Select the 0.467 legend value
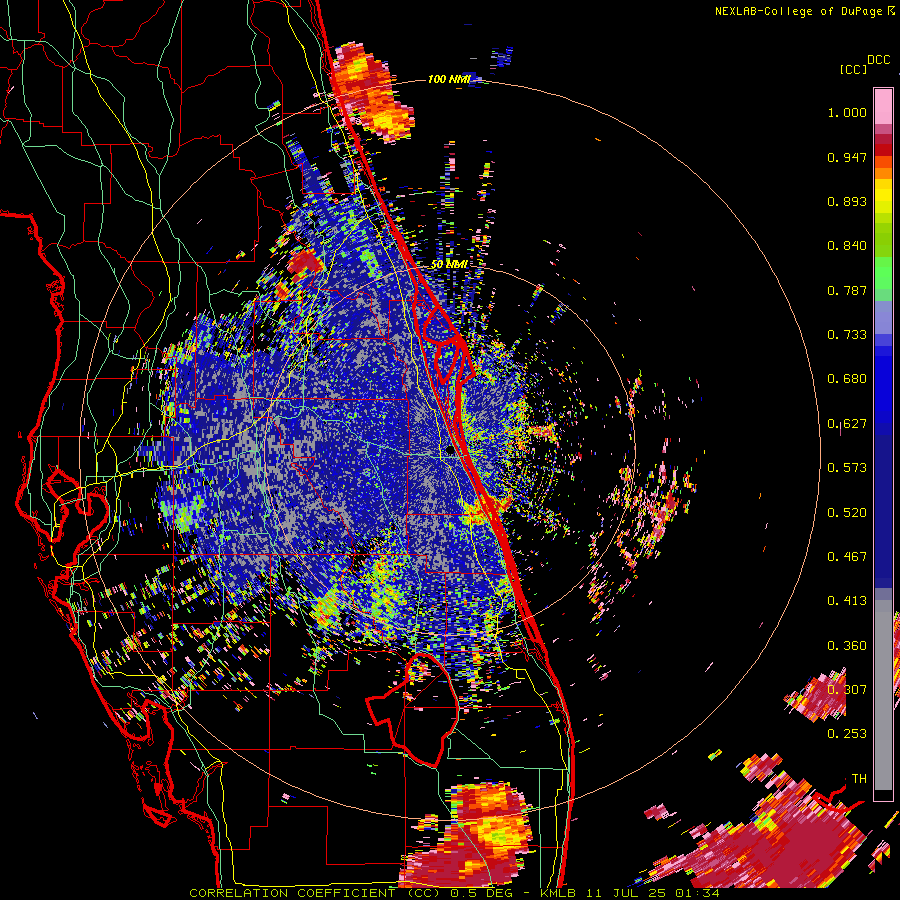The image size is (900, 900). click(847, 557)
